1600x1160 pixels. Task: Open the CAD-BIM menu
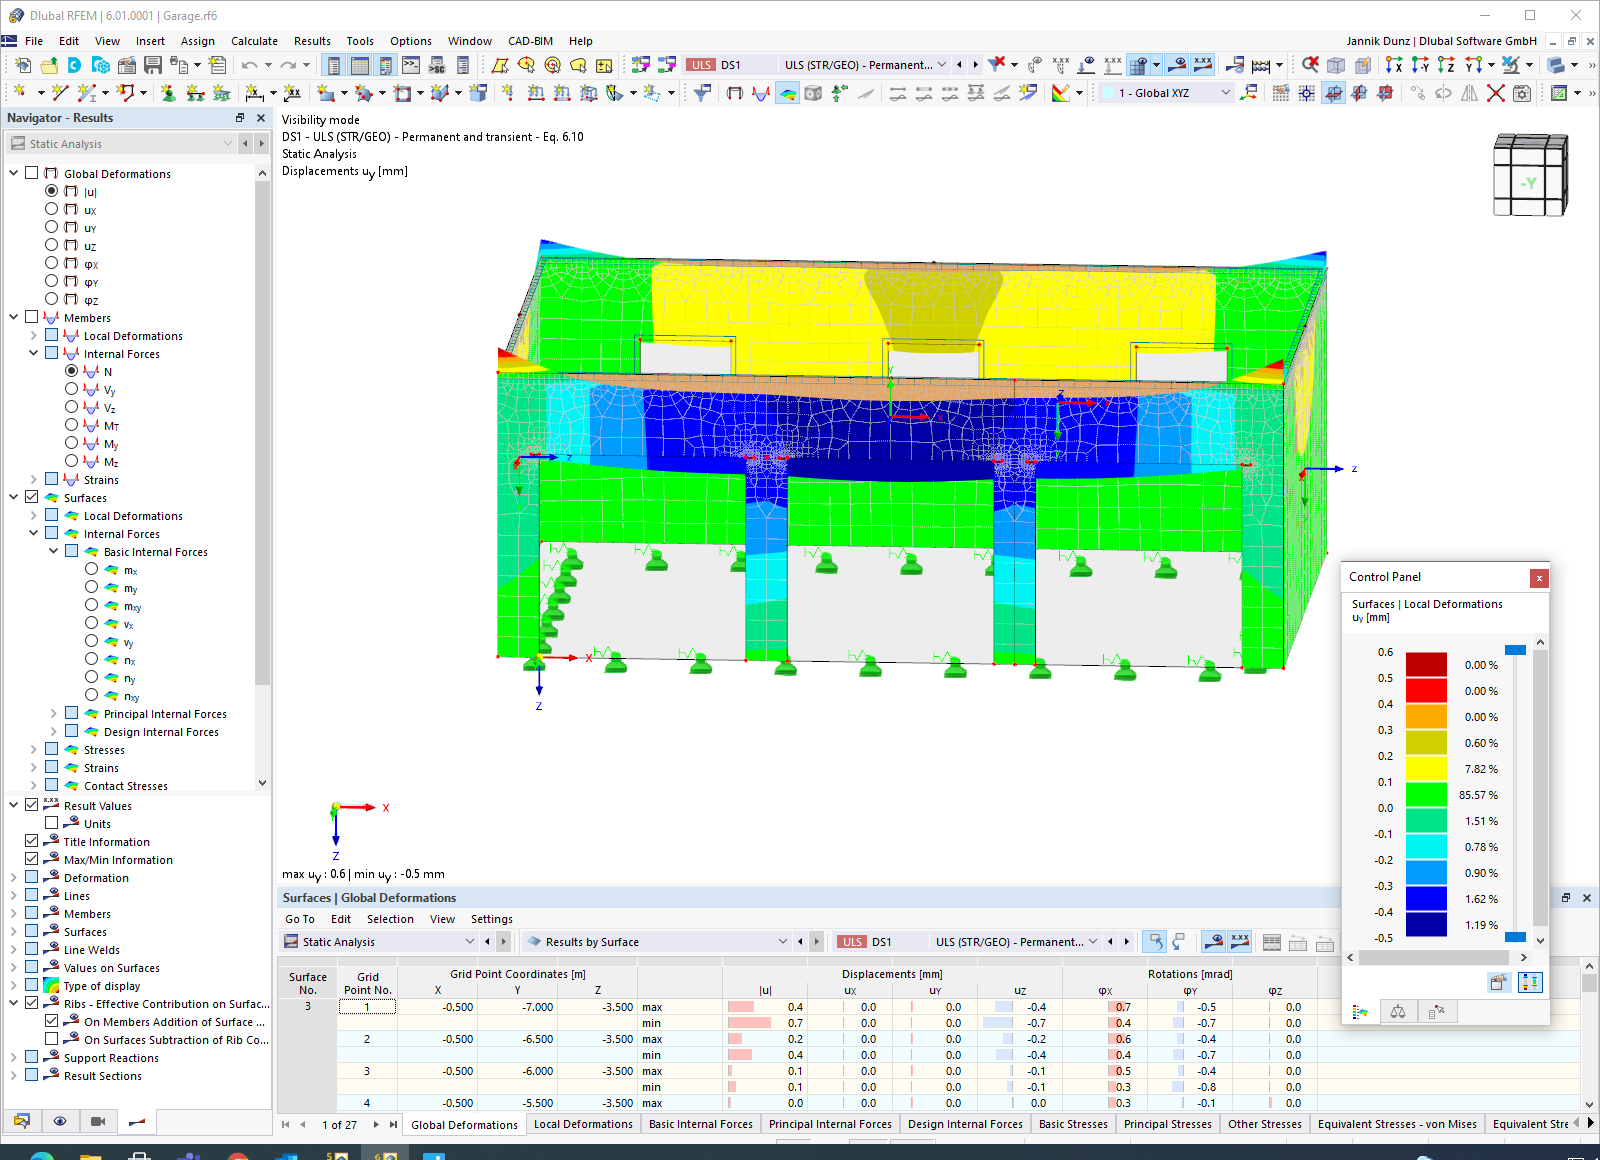tap(530, 41)
